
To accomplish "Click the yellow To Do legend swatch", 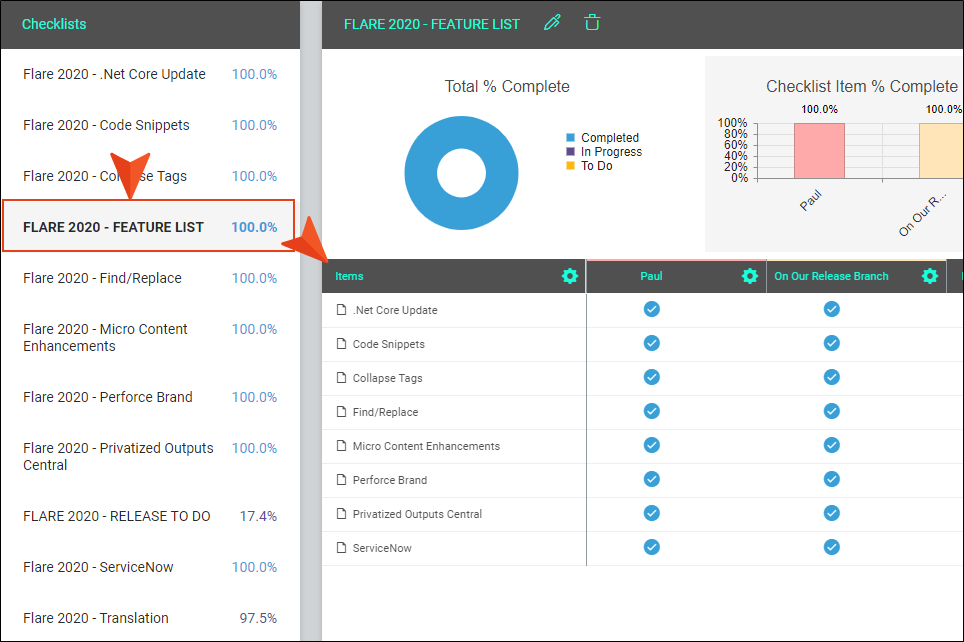I will pos(571,165).
